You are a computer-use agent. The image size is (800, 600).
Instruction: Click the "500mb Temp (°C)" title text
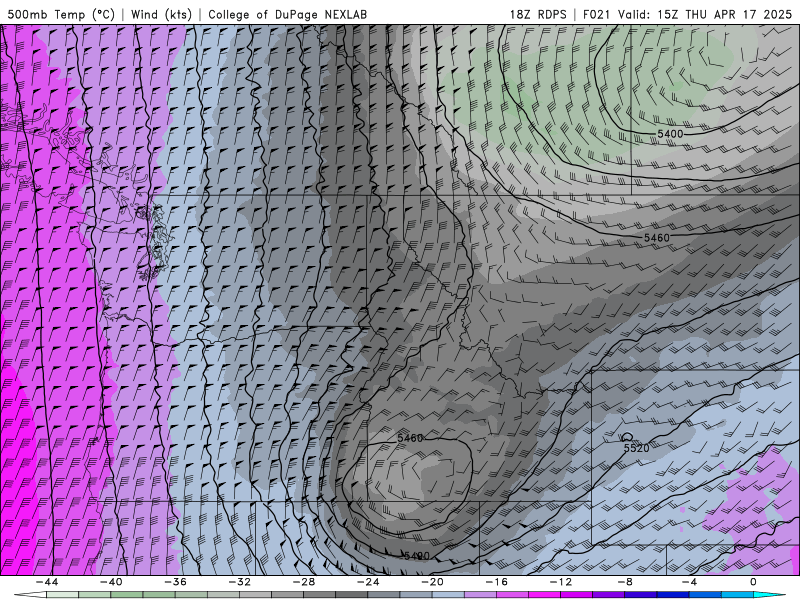(x=60, y=14)
